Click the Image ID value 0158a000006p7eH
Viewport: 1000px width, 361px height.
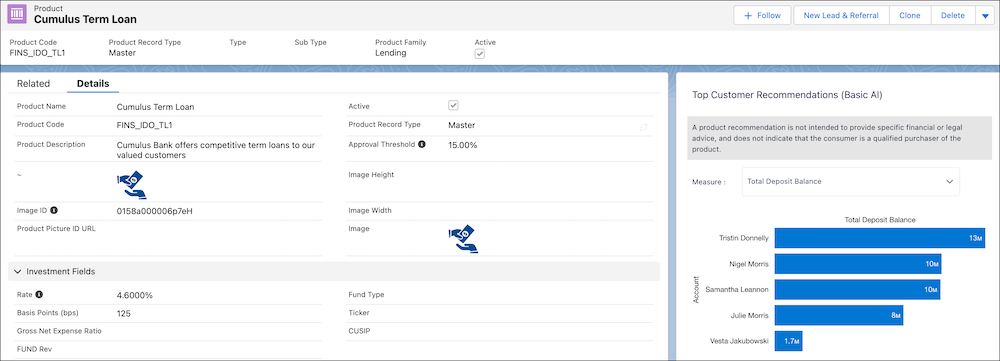point(154,210)
